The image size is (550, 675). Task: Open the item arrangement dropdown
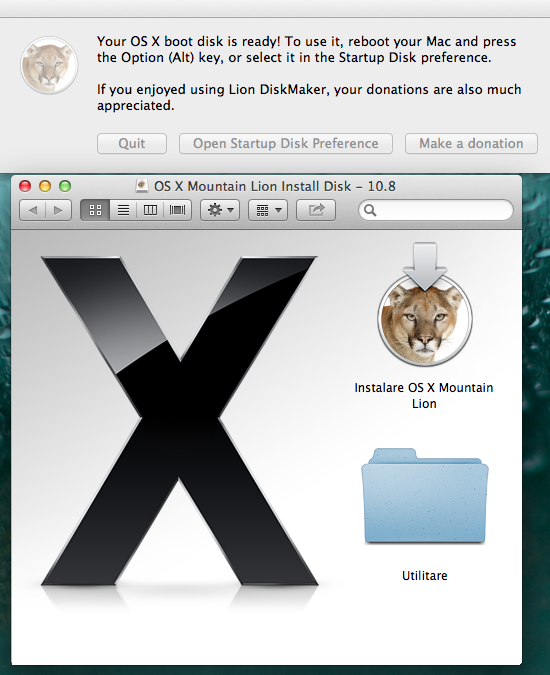click(x=268, y=211)
